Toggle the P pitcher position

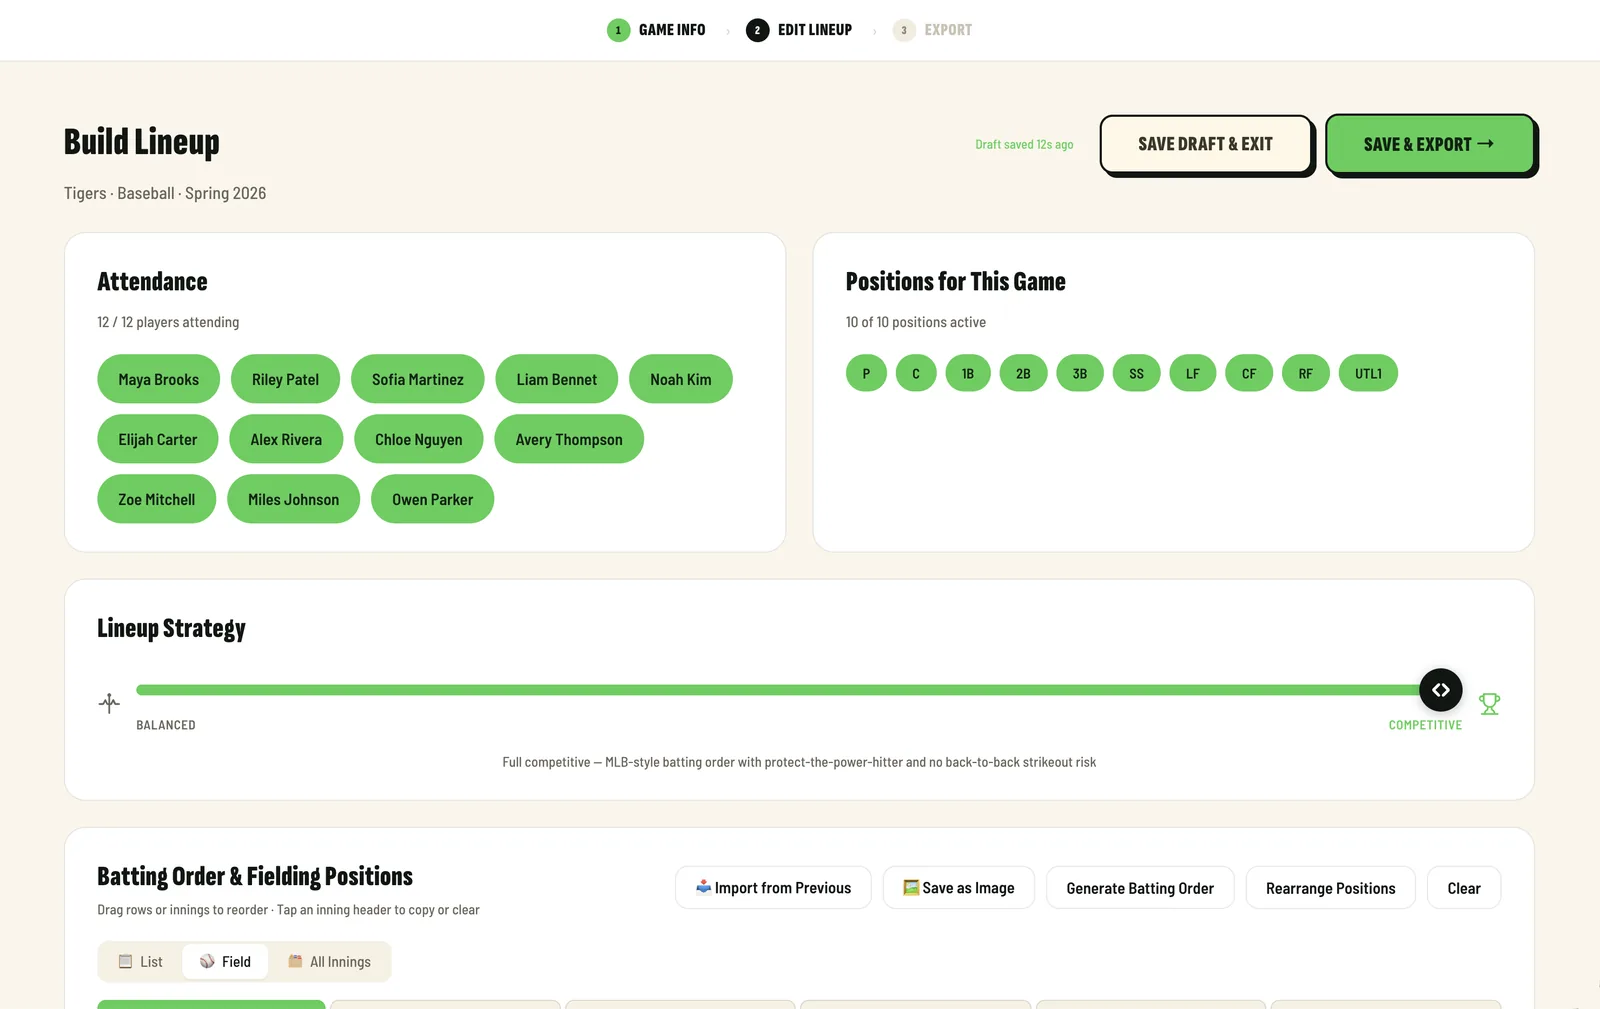click(x=866, y=373)
